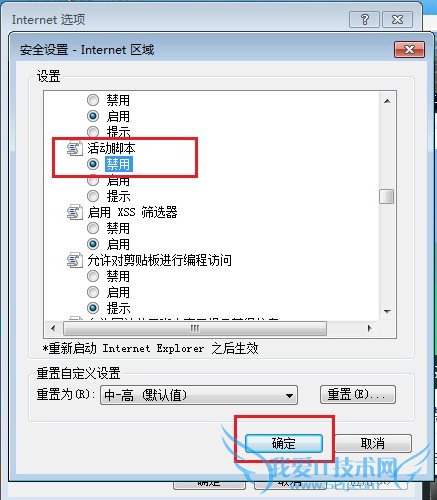Click the vertical scrollbar thumb

pos(387,196)
